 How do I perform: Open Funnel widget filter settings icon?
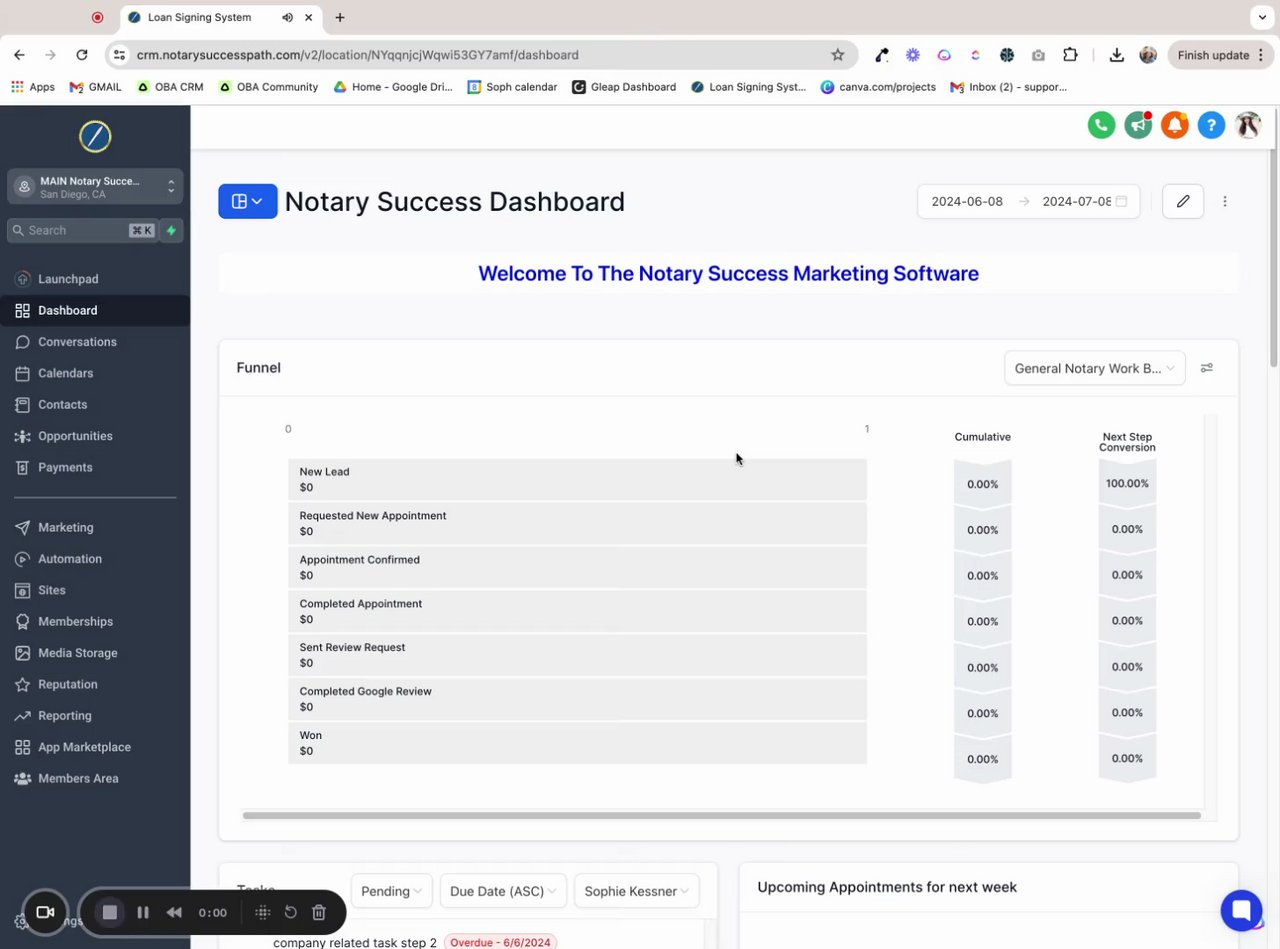(1207, 368)
